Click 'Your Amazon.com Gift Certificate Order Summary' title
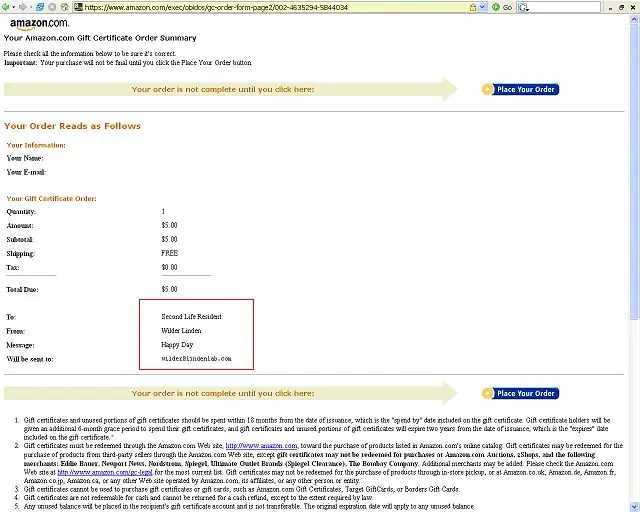The image size is (640, 512). coord(100,38)
